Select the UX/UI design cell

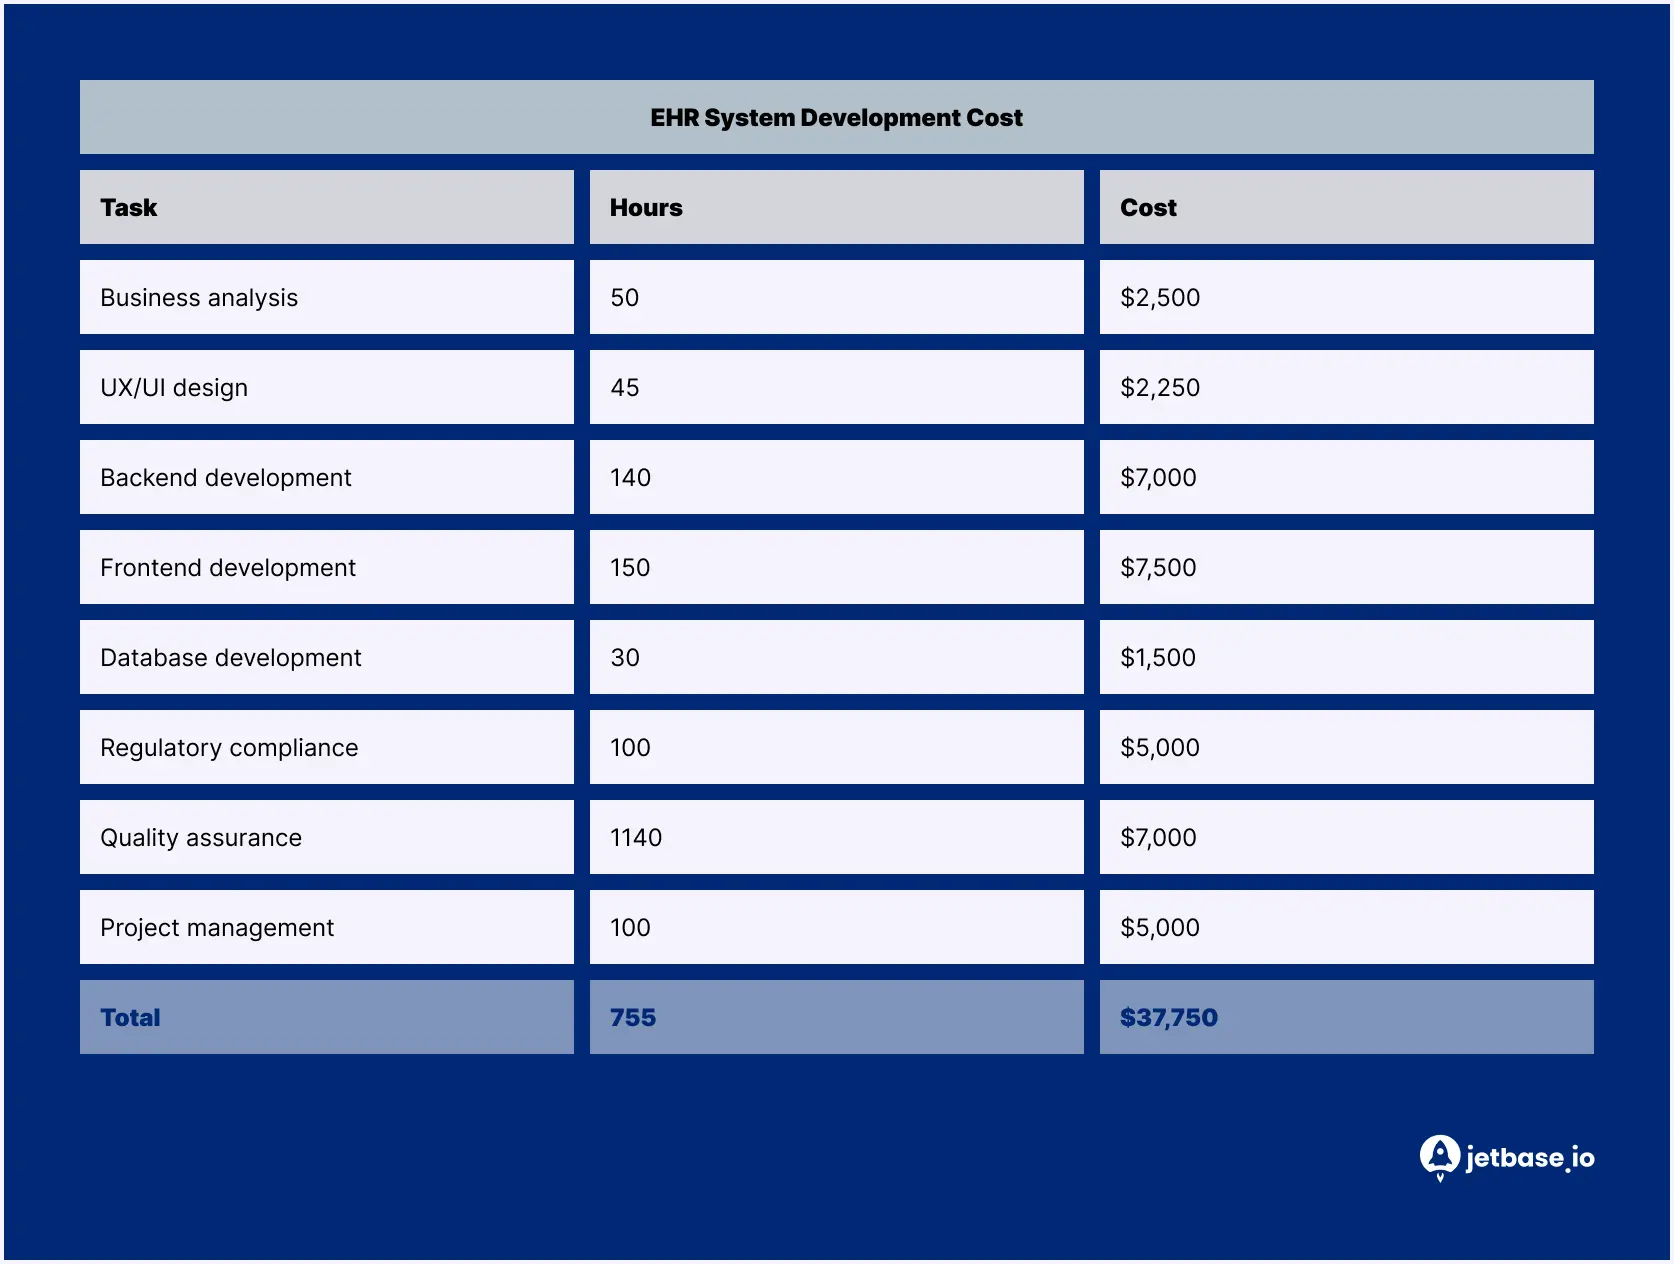(173, 387)
